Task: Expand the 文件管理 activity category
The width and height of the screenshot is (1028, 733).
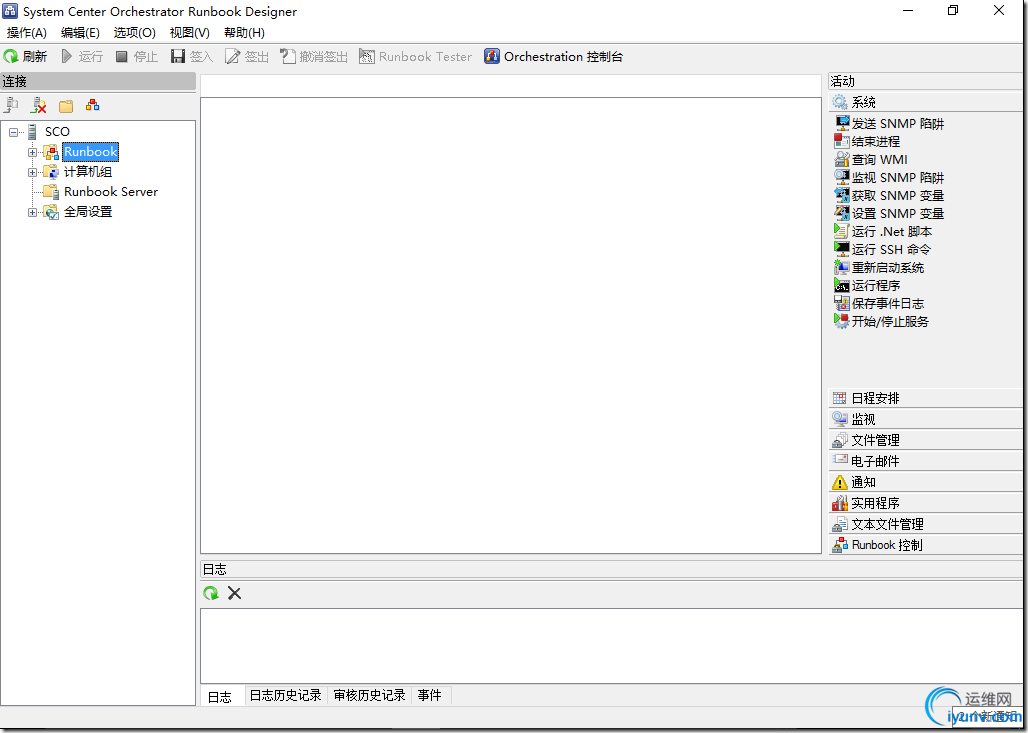Action: click(924, 440)
